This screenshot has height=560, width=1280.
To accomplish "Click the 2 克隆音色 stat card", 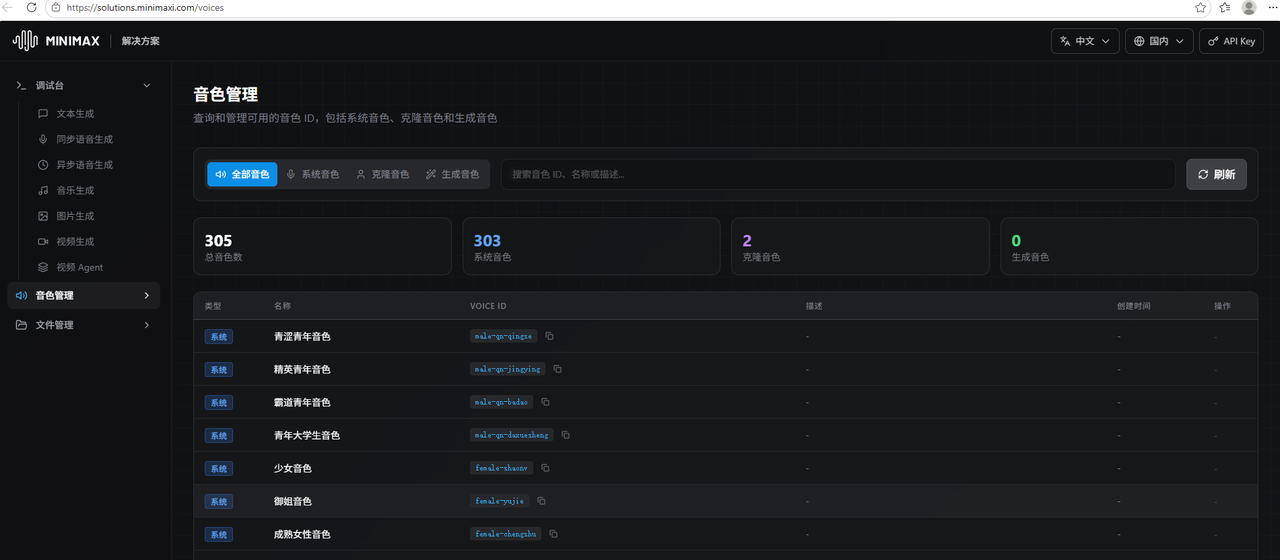I will coord(860,246).
